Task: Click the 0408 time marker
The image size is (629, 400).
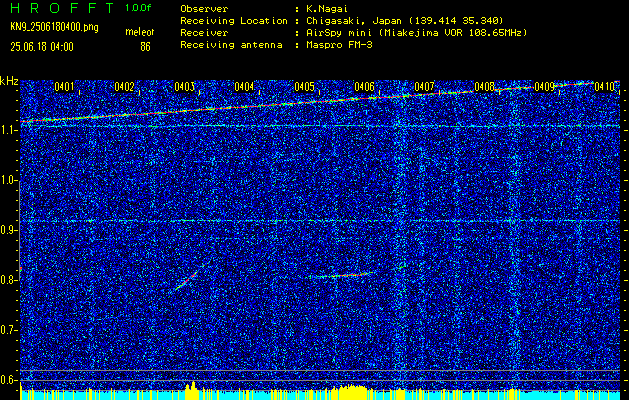Action: [x=484, y=86]
